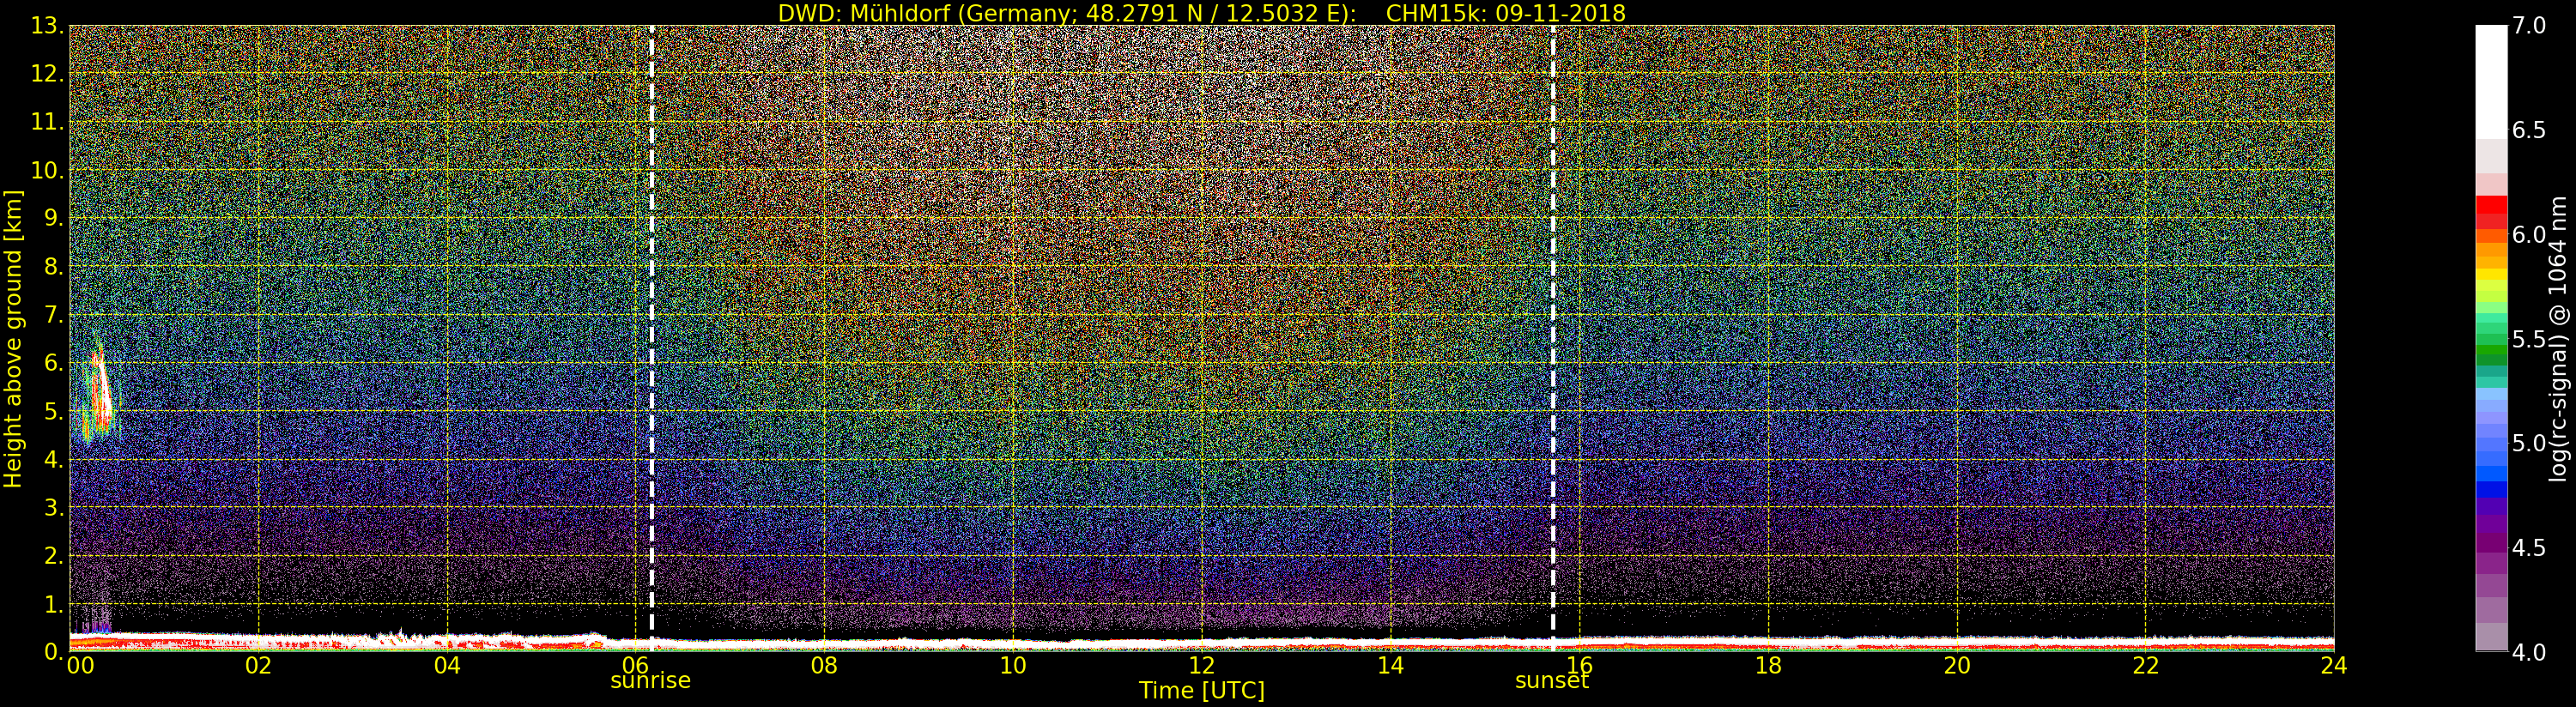
Task: Click the colorbar value "4.5"
Action: click(x=2529, y=547)
